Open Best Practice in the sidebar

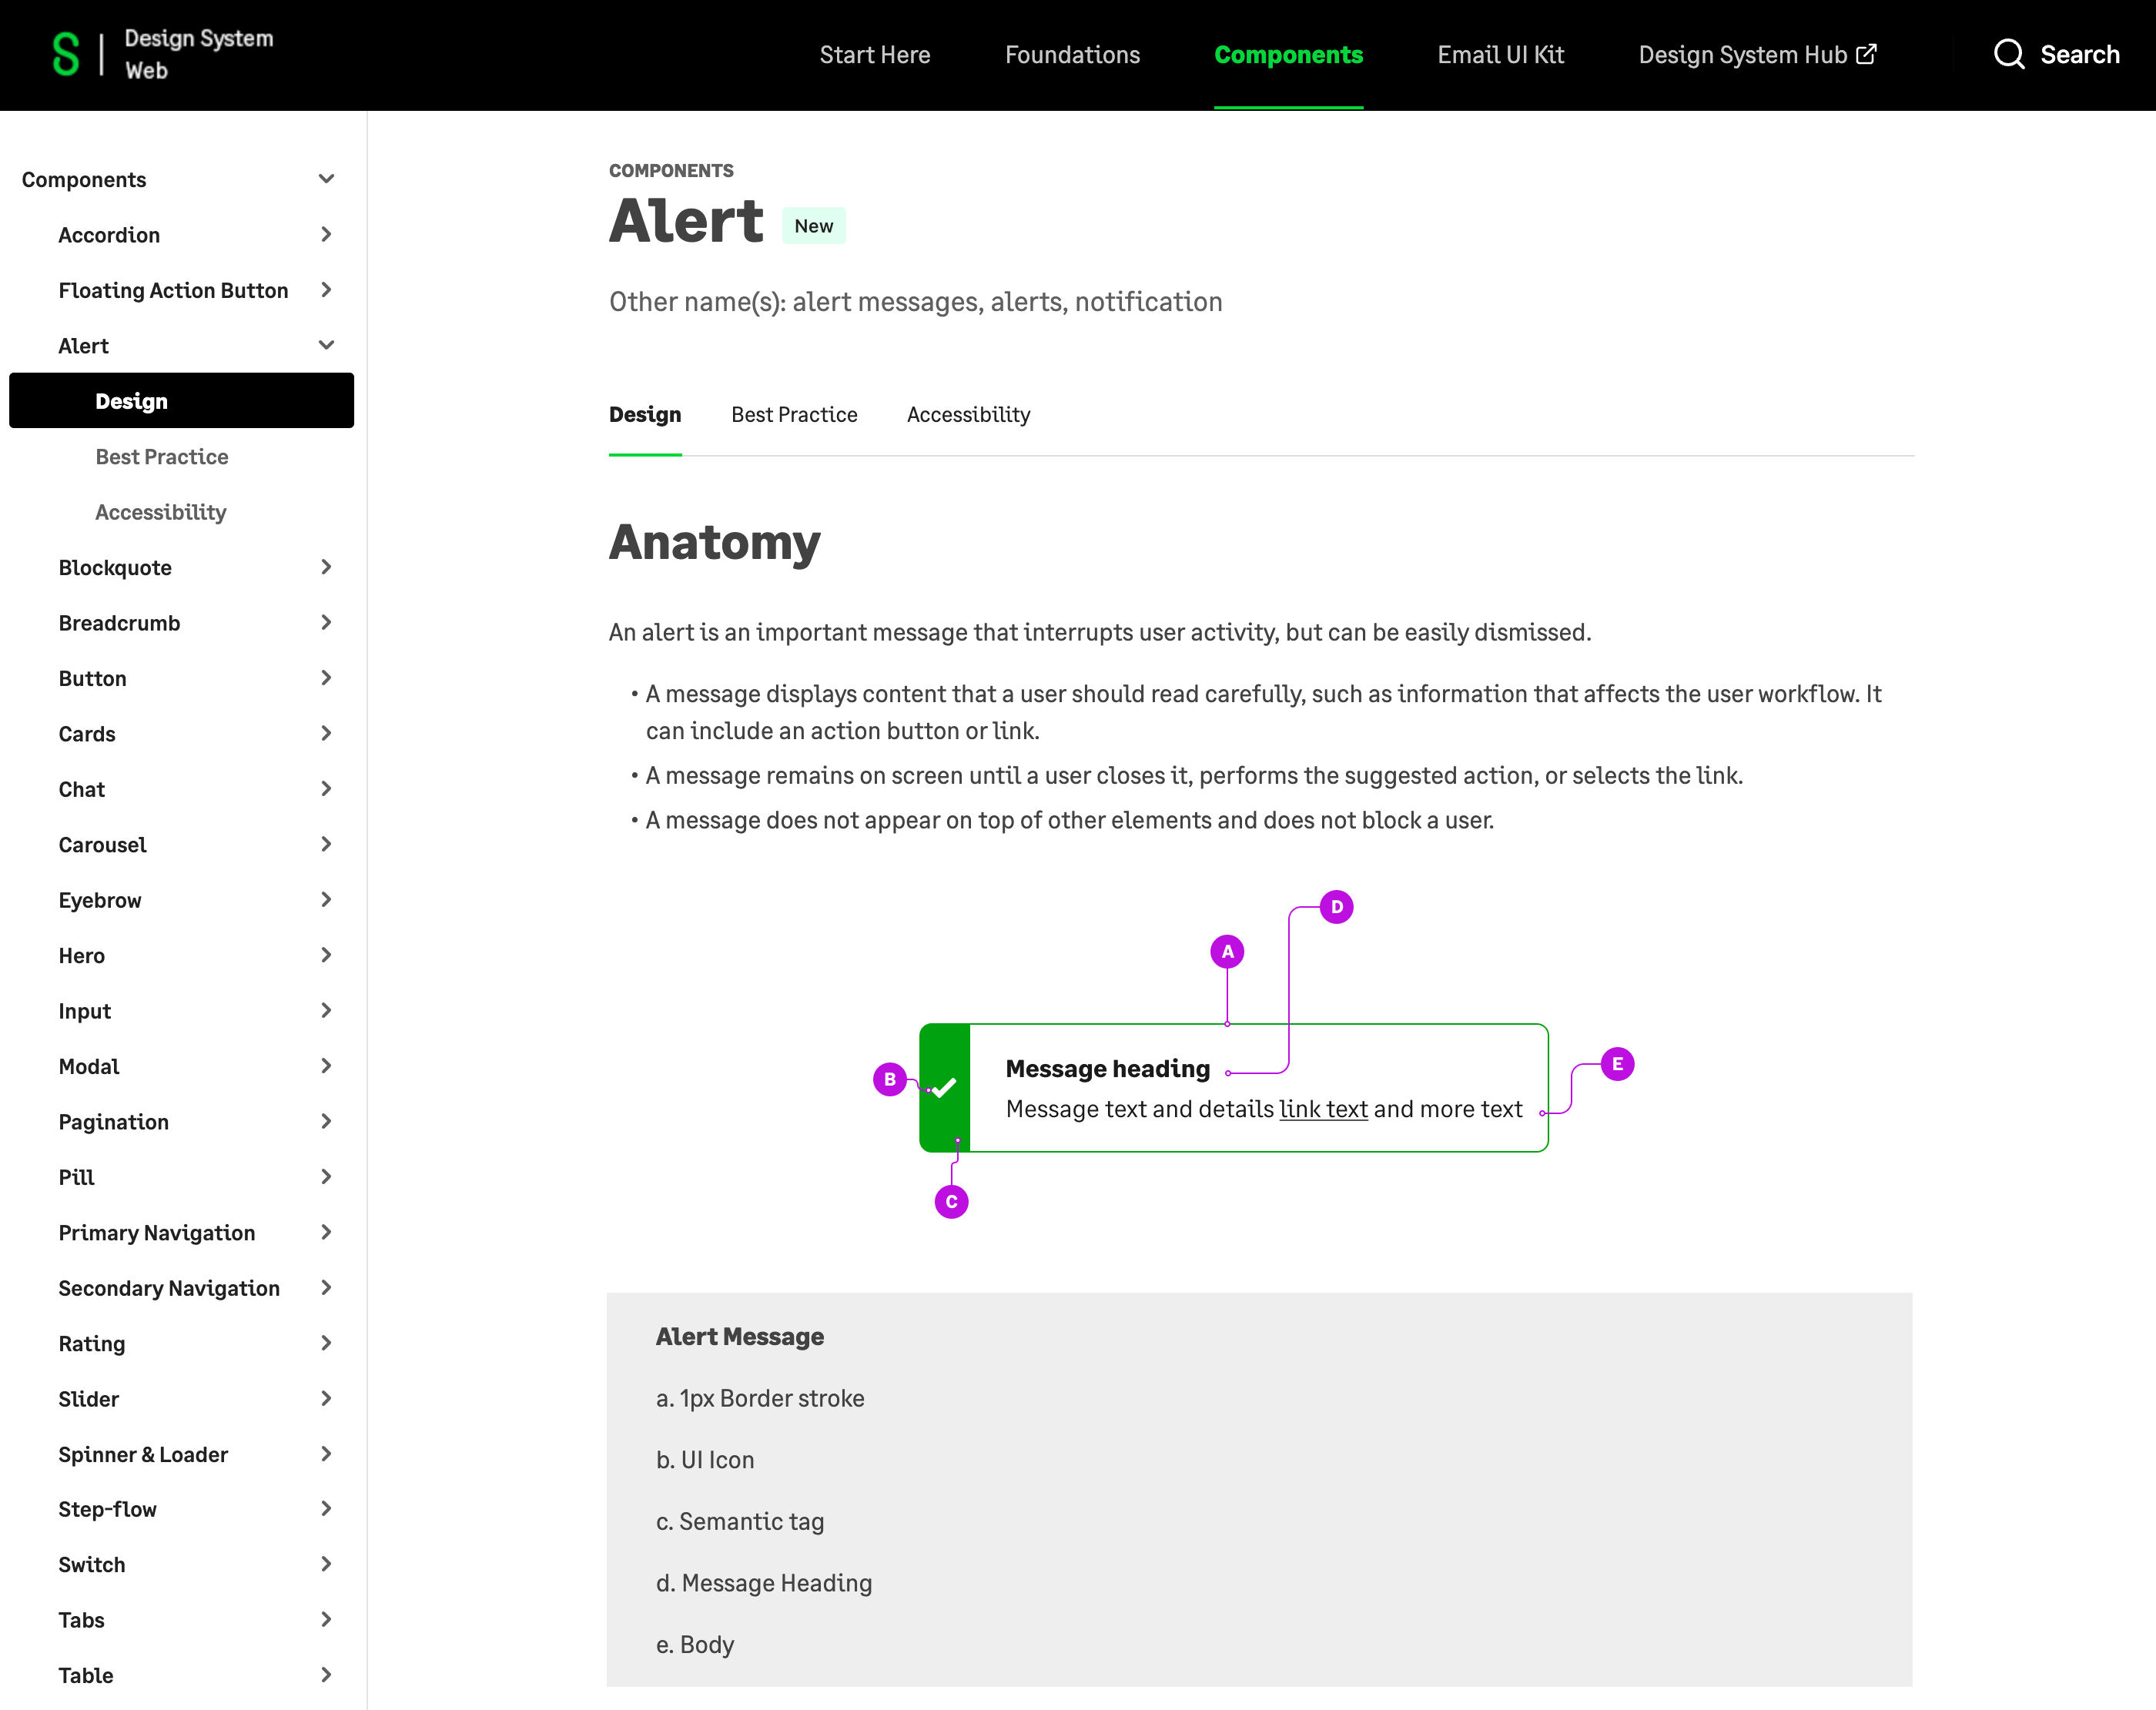(161, 457)
